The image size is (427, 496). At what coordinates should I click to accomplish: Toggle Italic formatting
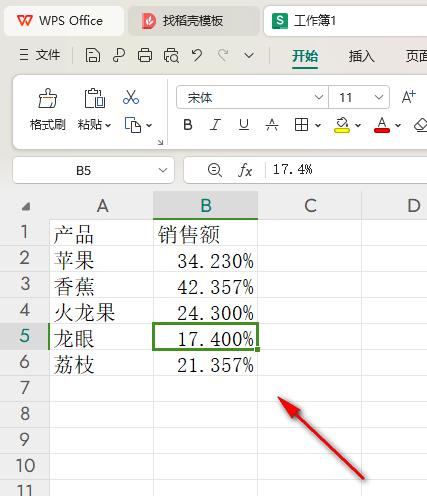216,125
